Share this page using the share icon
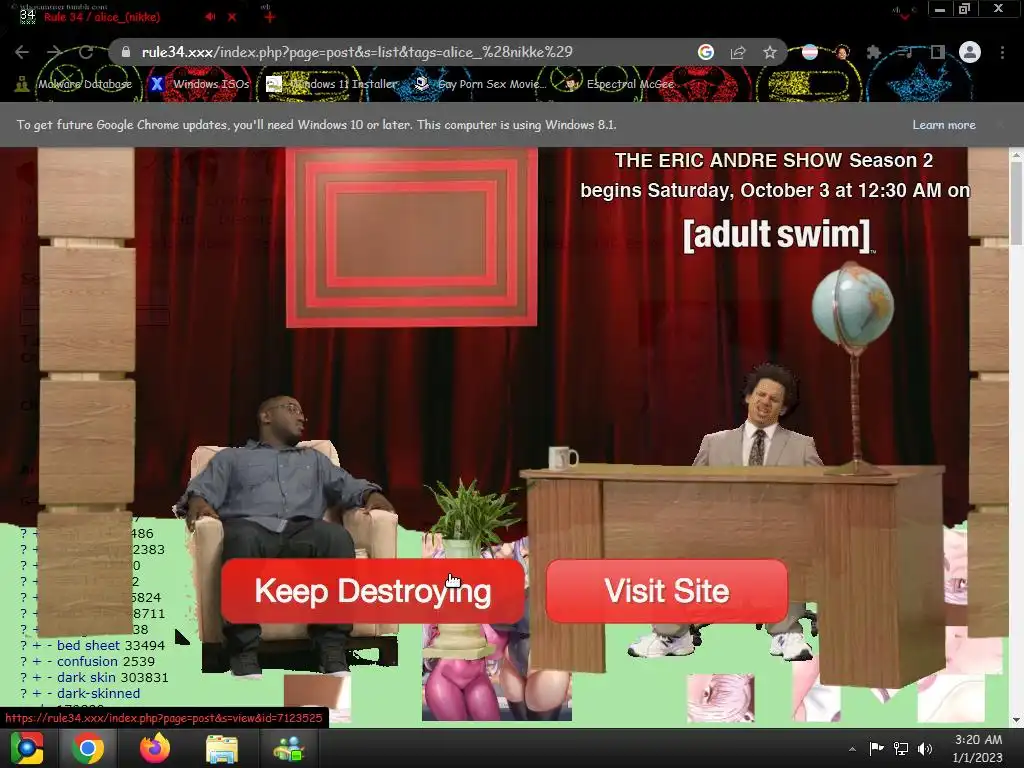 [738, 52]
